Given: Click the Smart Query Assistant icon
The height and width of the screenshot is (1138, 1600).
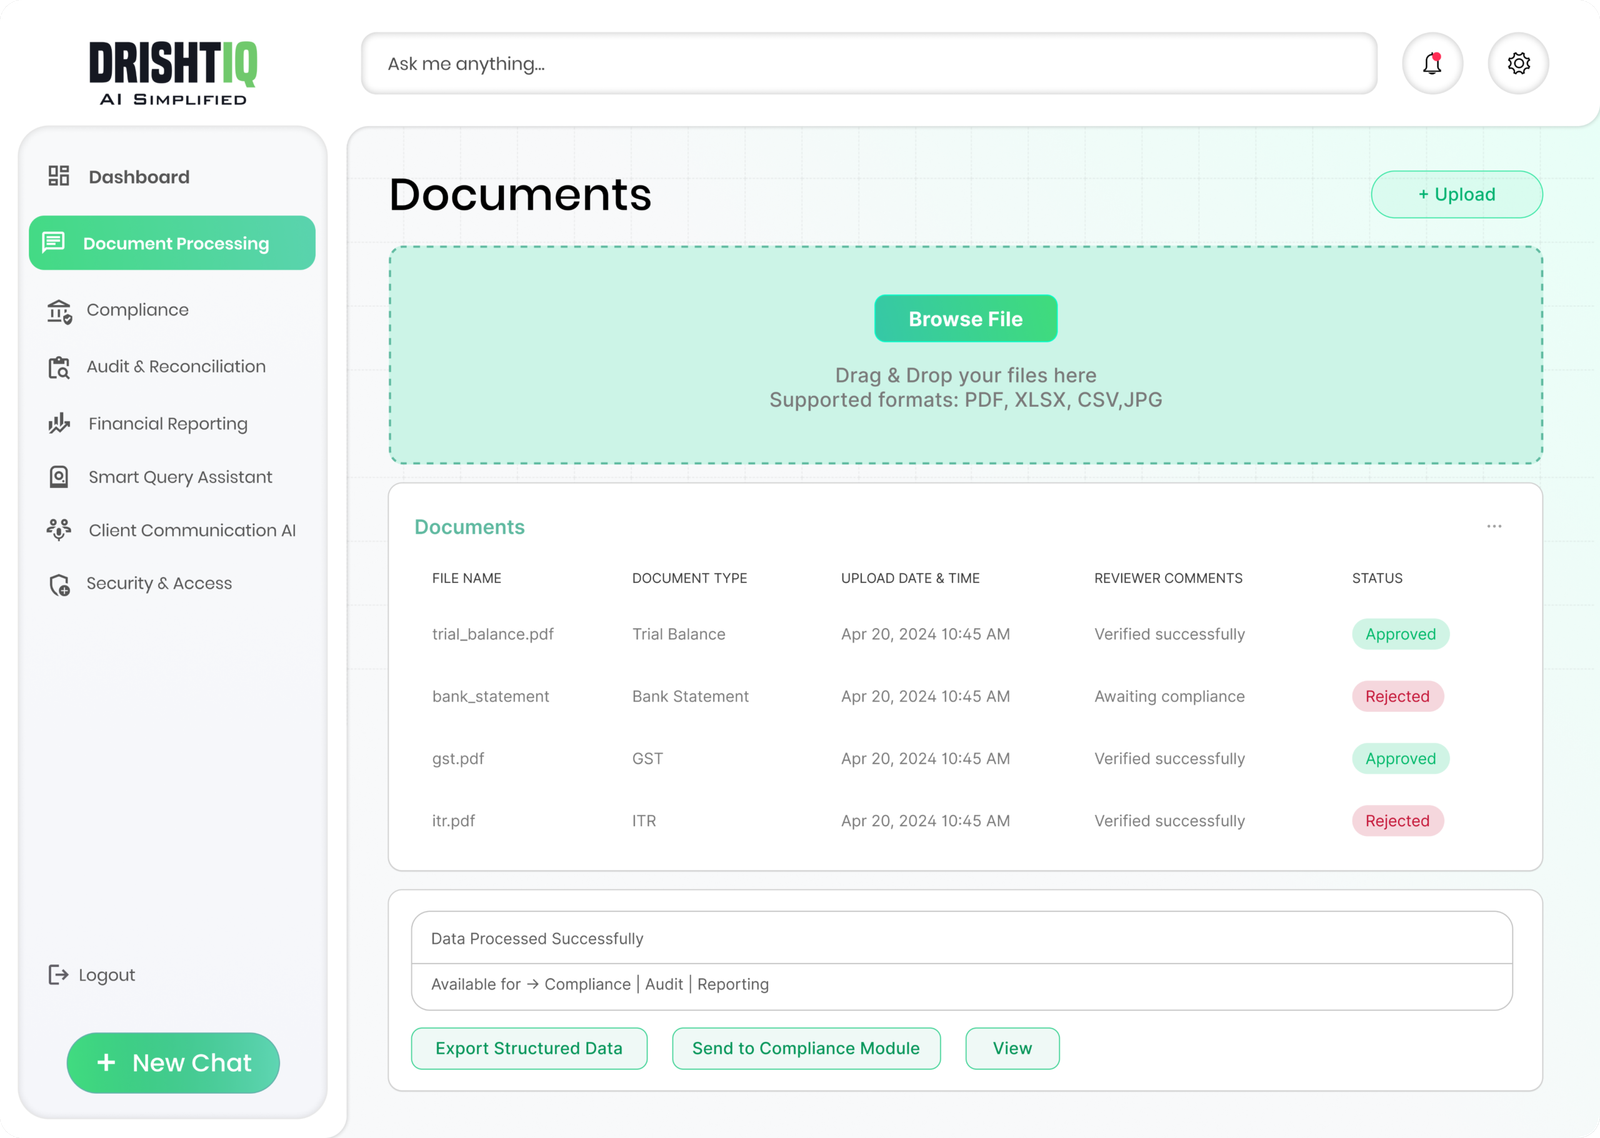Looking at the screenshot, I should [x=59, y=477].
